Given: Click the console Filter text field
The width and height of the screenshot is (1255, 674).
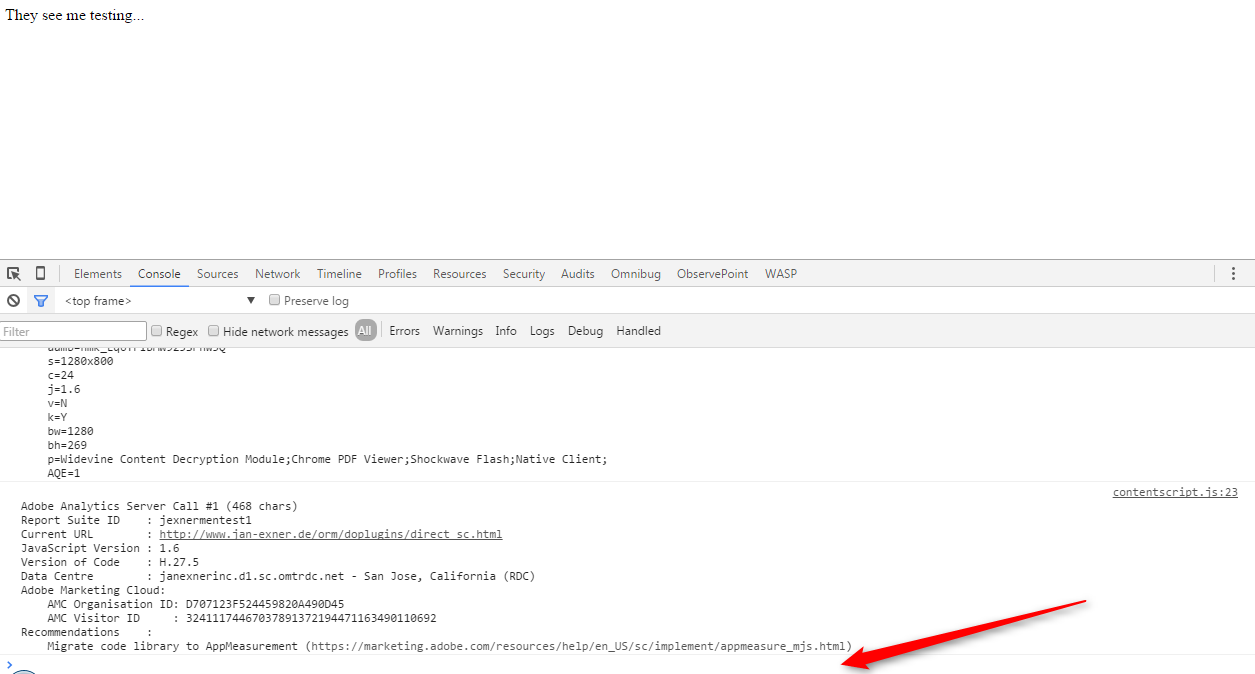Looking at the screenshot, I should tap(74, 331).
